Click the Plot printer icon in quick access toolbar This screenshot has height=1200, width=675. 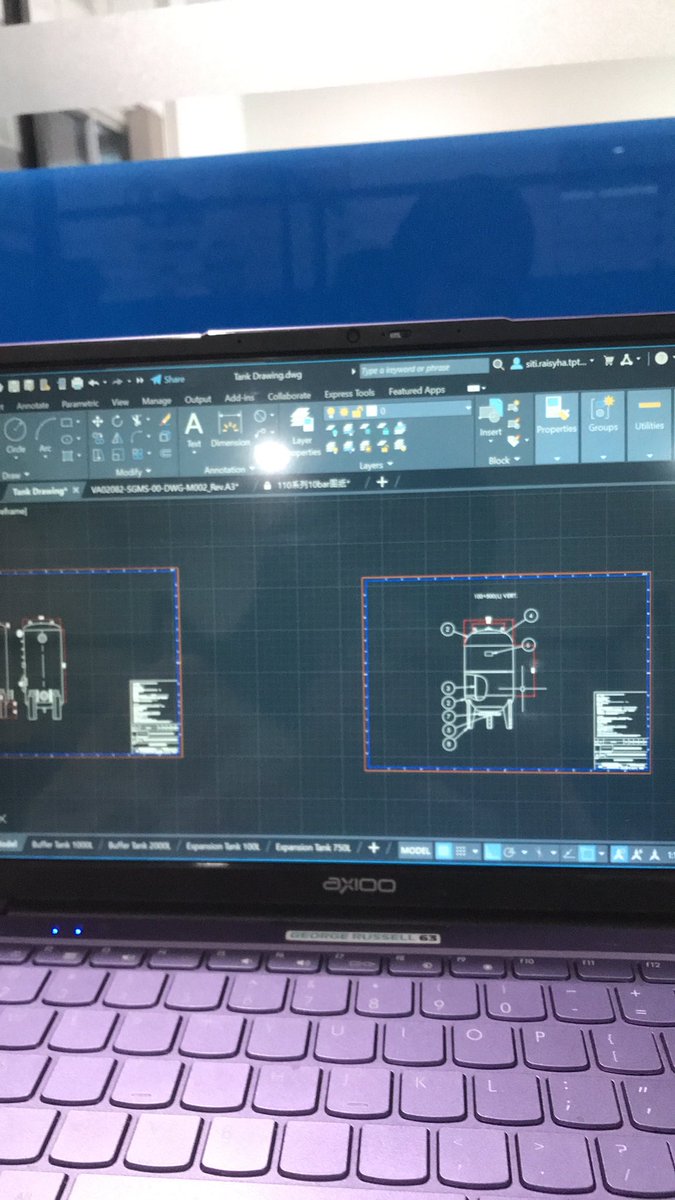click(77, 382)
